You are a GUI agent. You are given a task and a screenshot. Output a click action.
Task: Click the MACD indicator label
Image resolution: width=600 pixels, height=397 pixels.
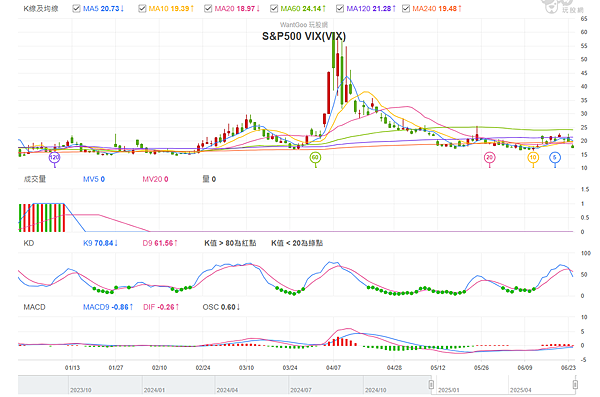tap(34, 307)
